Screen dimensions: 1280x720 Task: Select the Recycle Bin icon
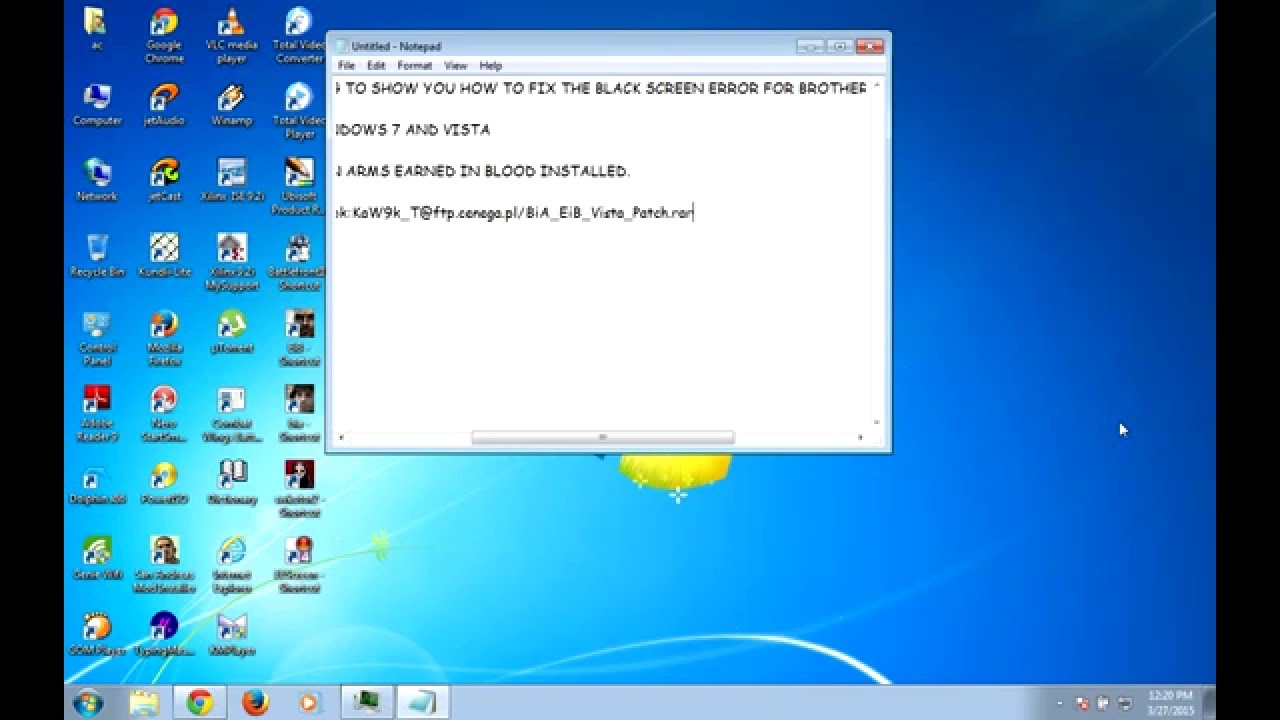click(97, 256)
